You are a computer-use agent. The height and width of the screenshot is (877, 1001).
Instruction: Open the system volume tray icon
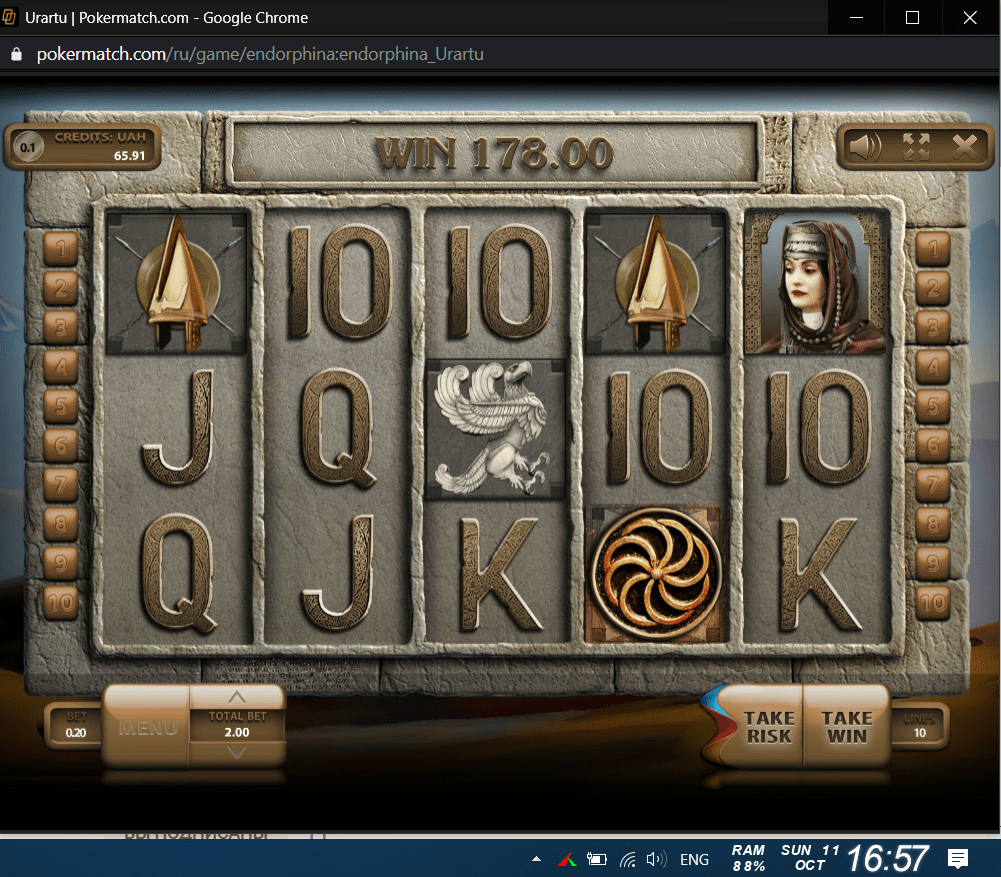coord(656,859)
